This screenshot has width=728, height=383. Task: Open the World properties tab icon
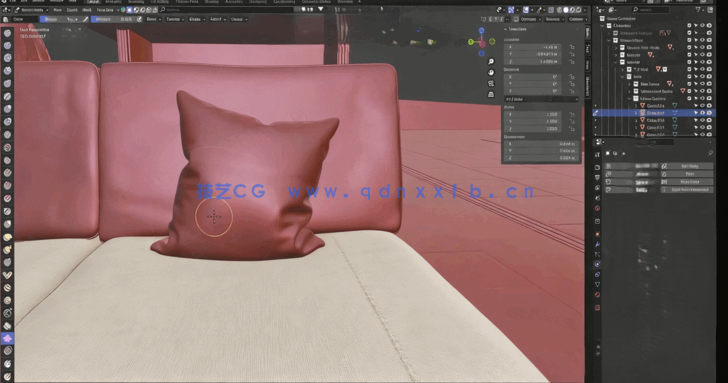(598, 208)
